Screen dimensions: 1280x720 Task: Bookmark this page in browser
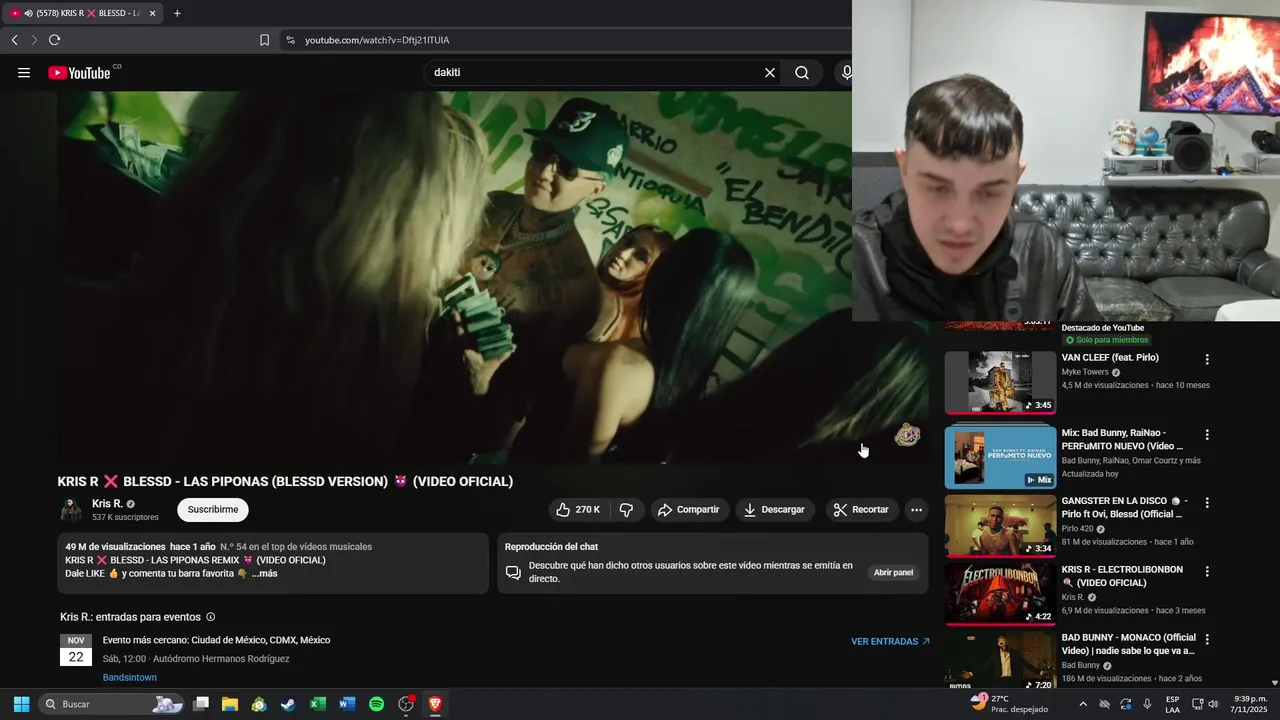point(264,40)
